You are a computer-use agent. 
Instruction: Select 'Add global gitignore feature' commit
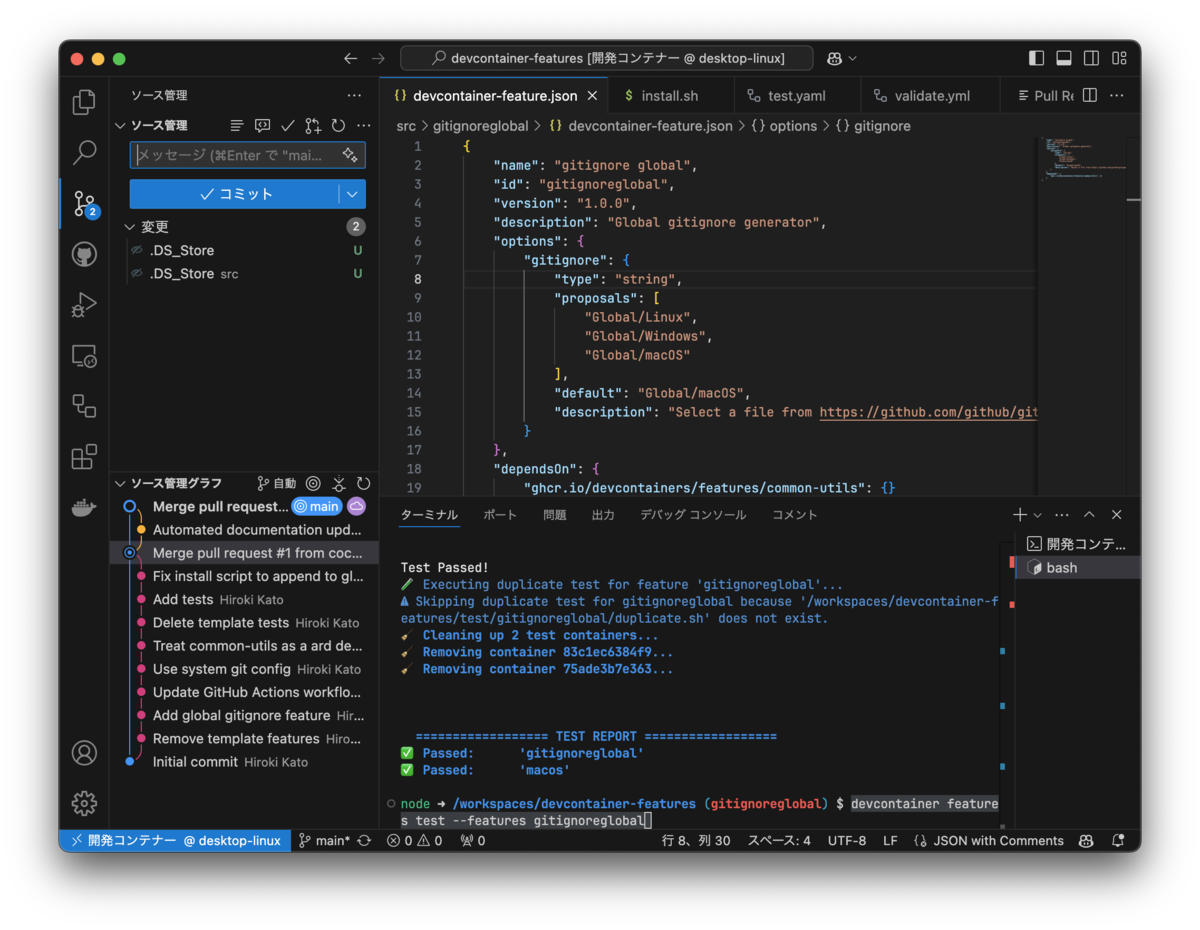pyautogui.click(x=244, y=716)
